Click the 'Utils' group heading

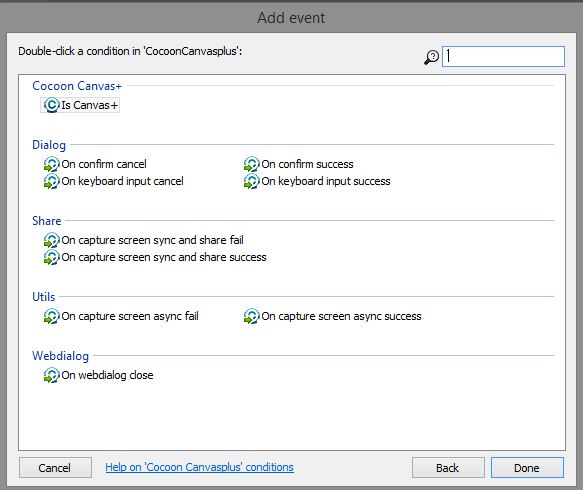click(44, 297)
